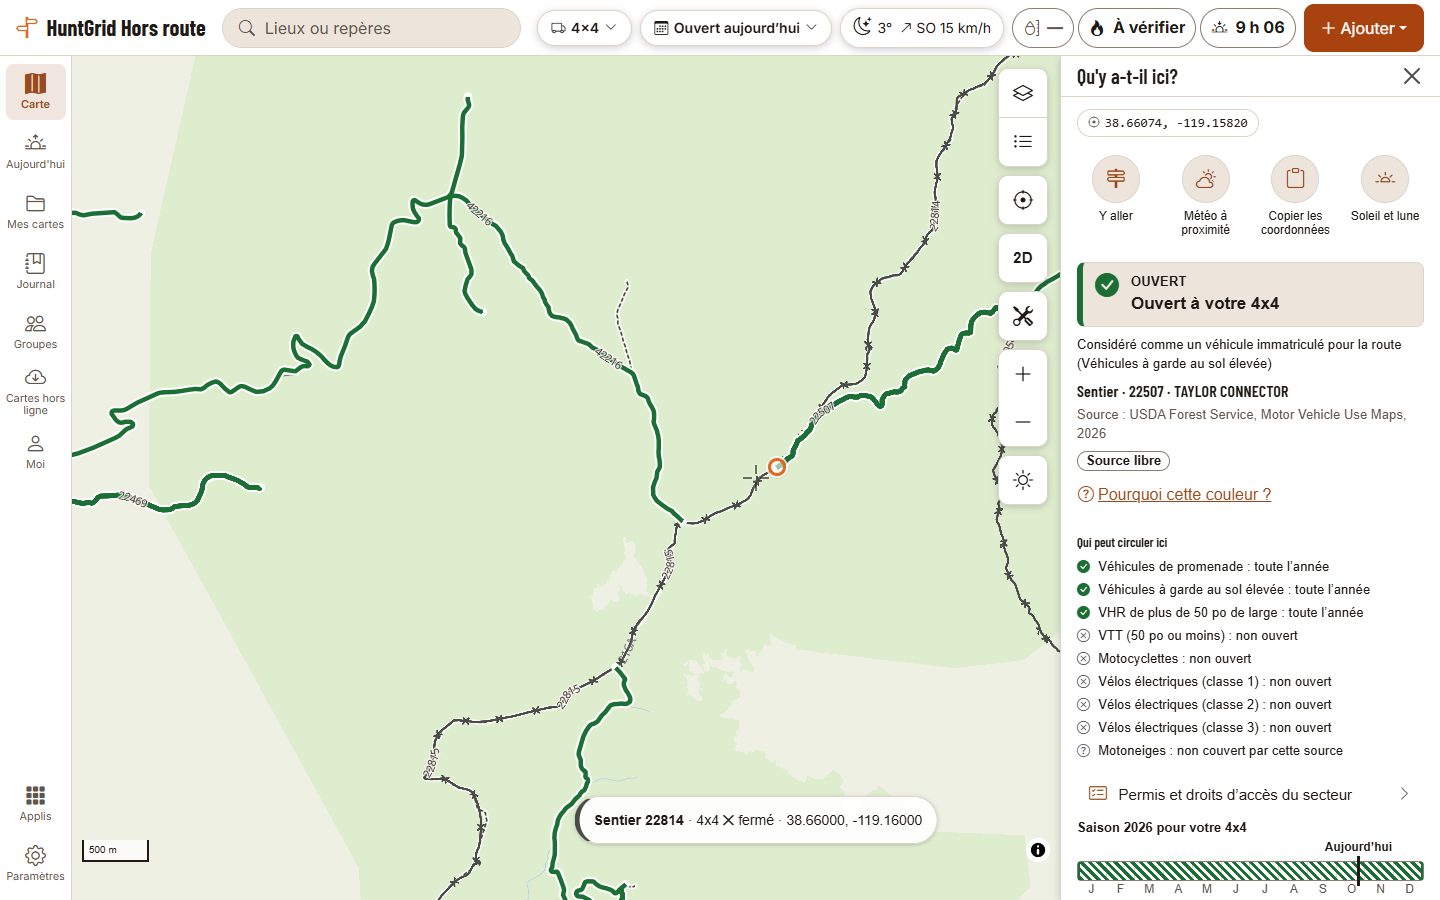This screenshot has height=900, width=1440.
Task: Open the Moi profile section
Action: click(36, 452)
